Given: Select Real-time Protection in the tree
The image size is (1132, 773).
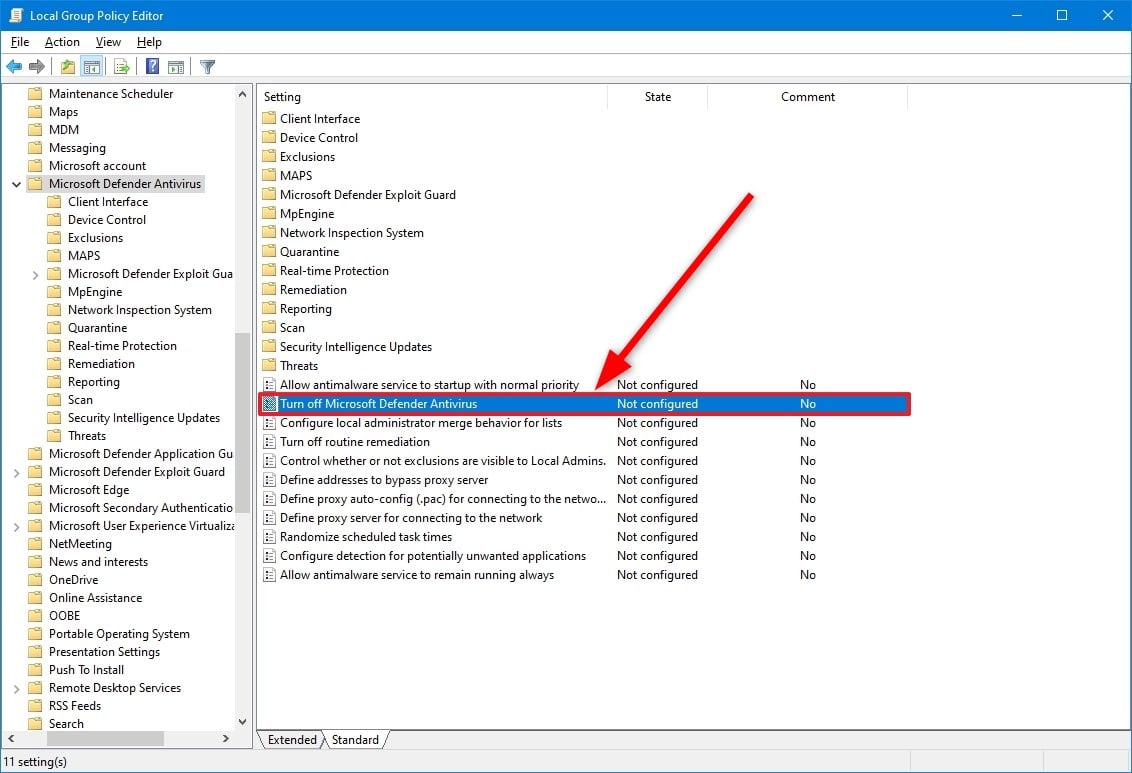Looking at the screenshot, I should pyautogui.click(x=122, y=346).
